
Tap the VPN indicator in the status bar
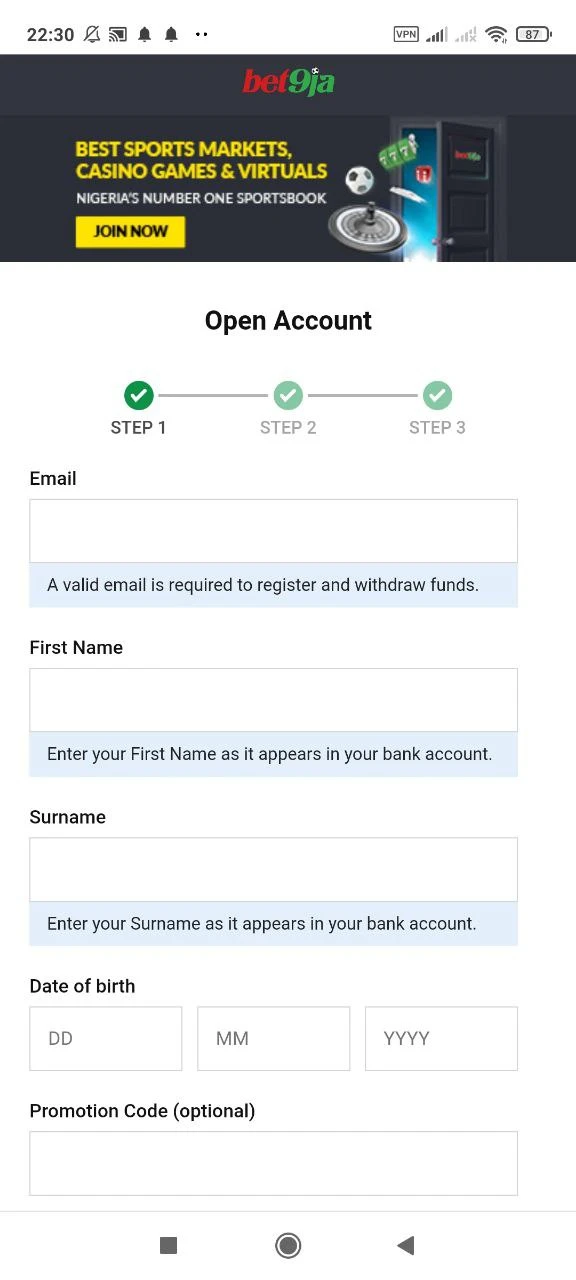pyautogui.click(x=406, y=33)
